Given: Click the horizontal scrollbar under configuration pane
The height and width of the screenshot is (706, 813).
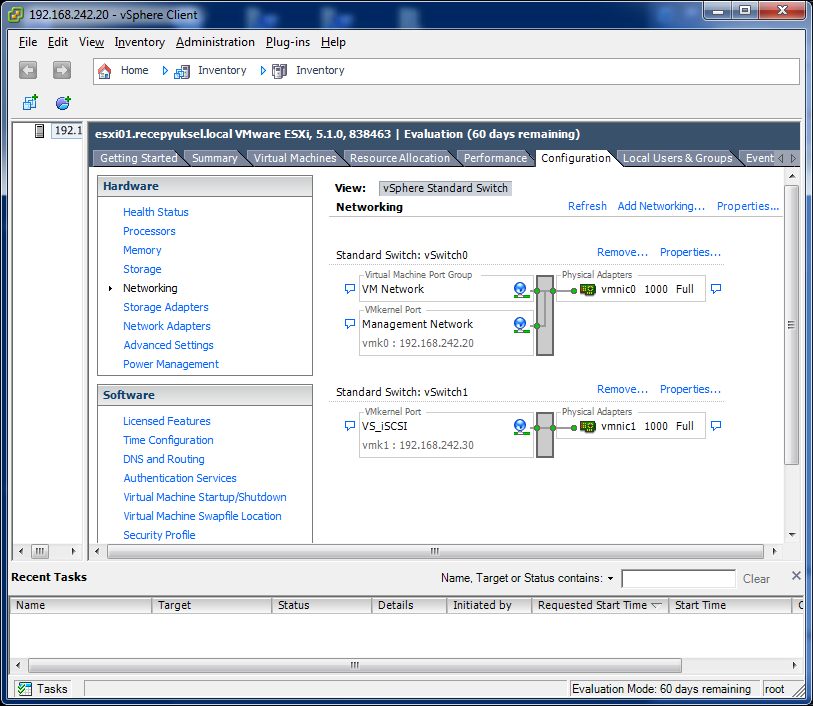Looking at the screenshot, I should tap(435, 551).
